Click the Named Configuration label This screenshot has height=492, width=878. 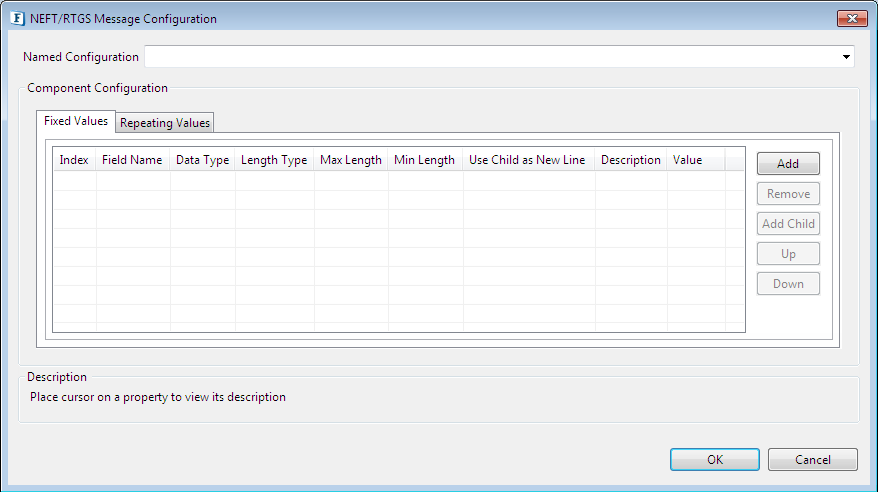coord(81,57)
